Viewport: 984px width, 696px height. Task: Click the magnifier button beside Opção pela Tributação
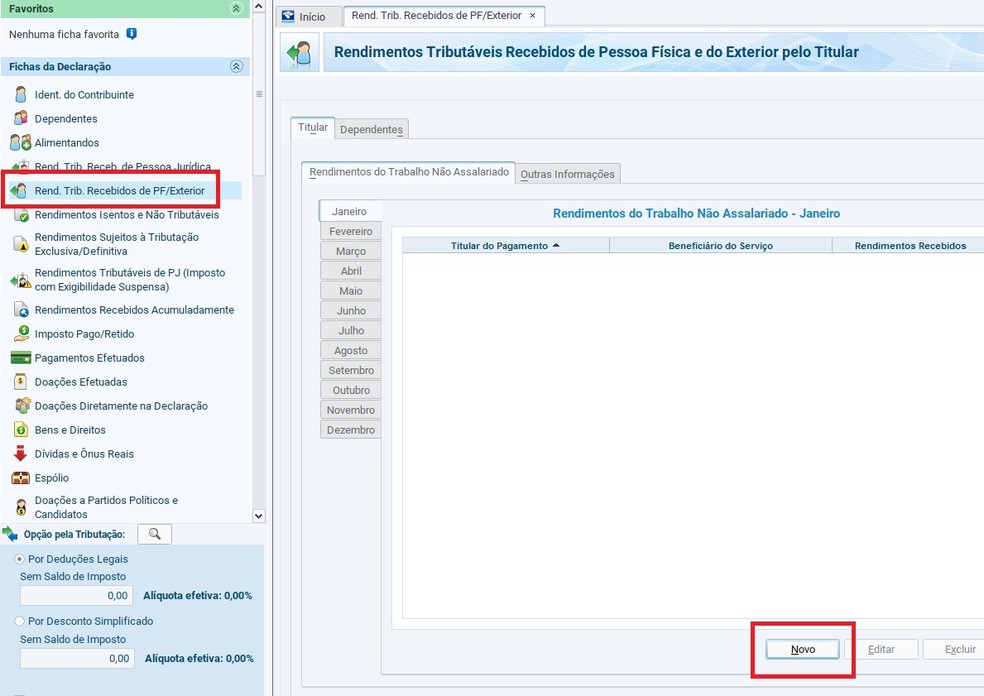154,534
